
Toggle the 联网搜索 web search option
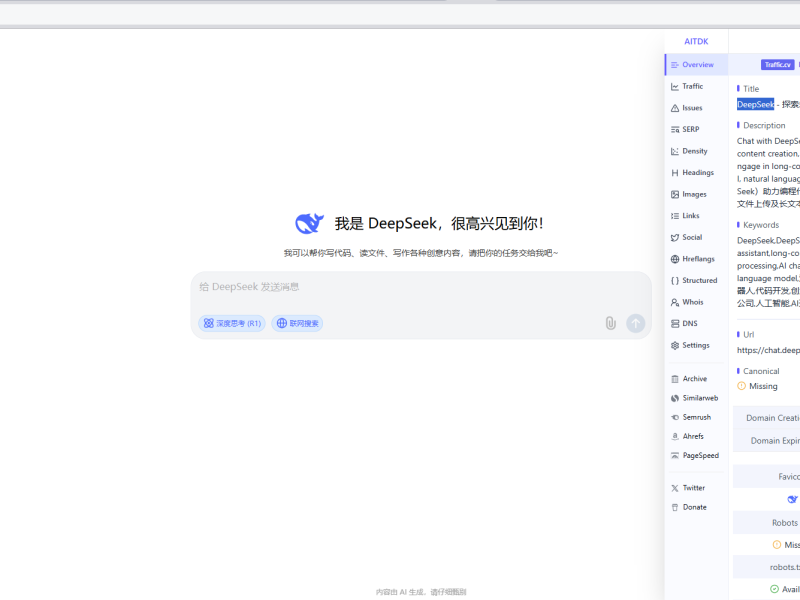[x=297, y=323]
